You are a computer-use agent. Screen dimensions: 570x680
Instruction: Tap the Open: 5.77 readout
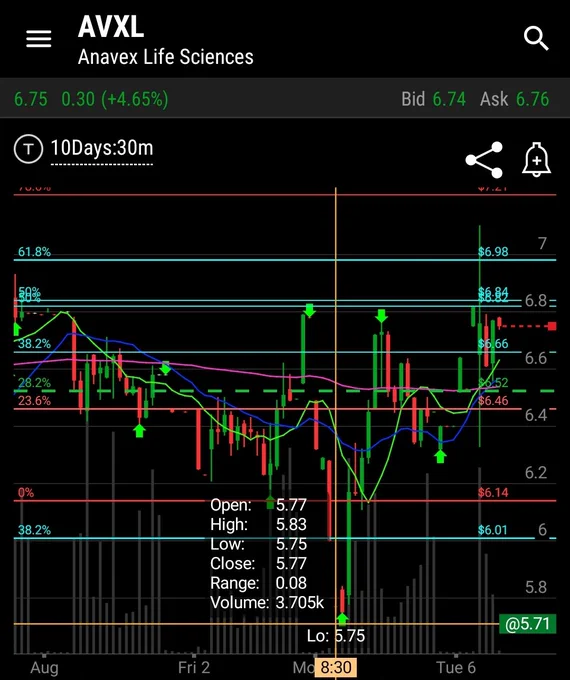pyautogui.click(x=259, y=505)
